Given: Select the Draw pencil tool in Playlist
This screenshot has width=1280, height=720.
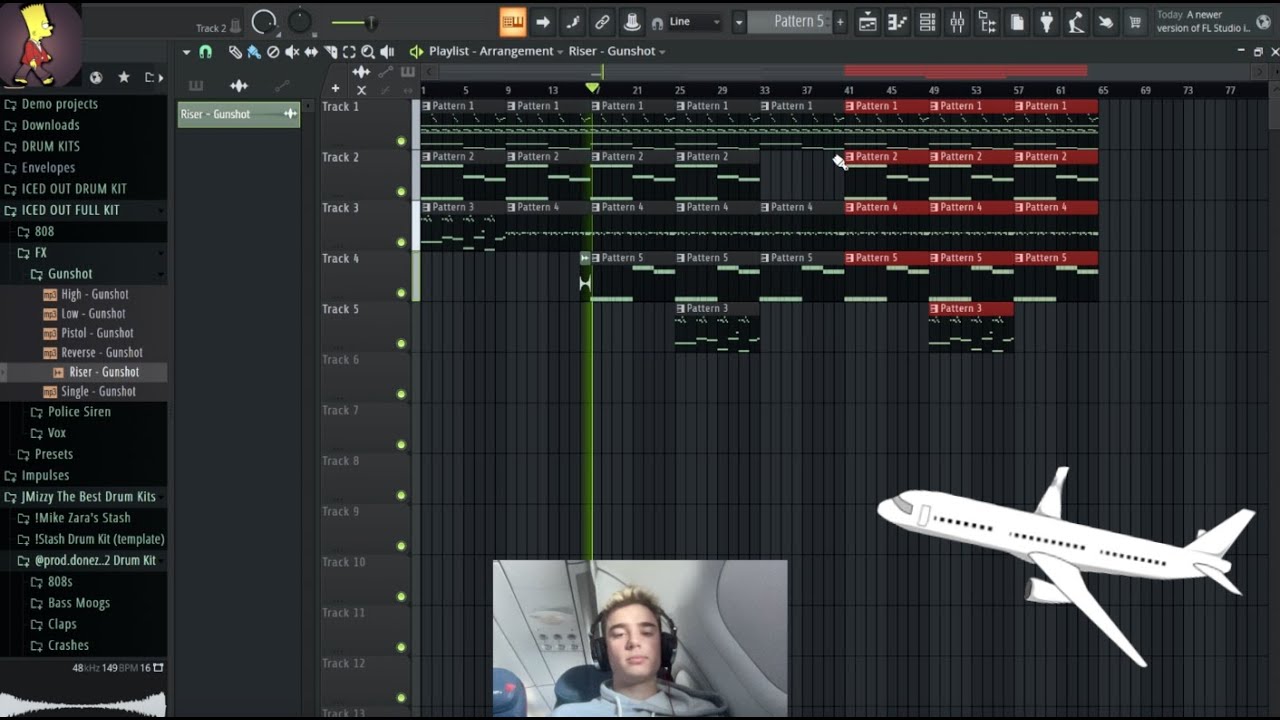Looking at the screenshot, I should tap(235, 52).
